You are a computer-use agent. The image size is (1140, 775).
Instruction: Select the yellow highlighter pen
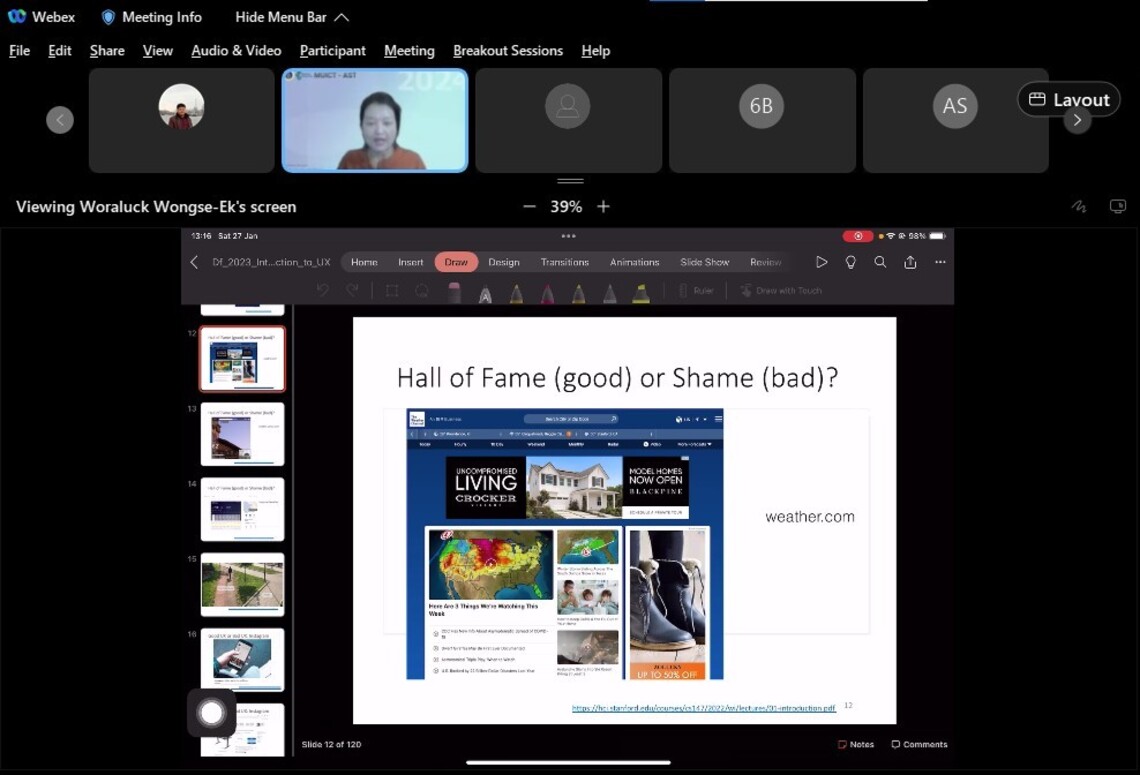[641, 292]
